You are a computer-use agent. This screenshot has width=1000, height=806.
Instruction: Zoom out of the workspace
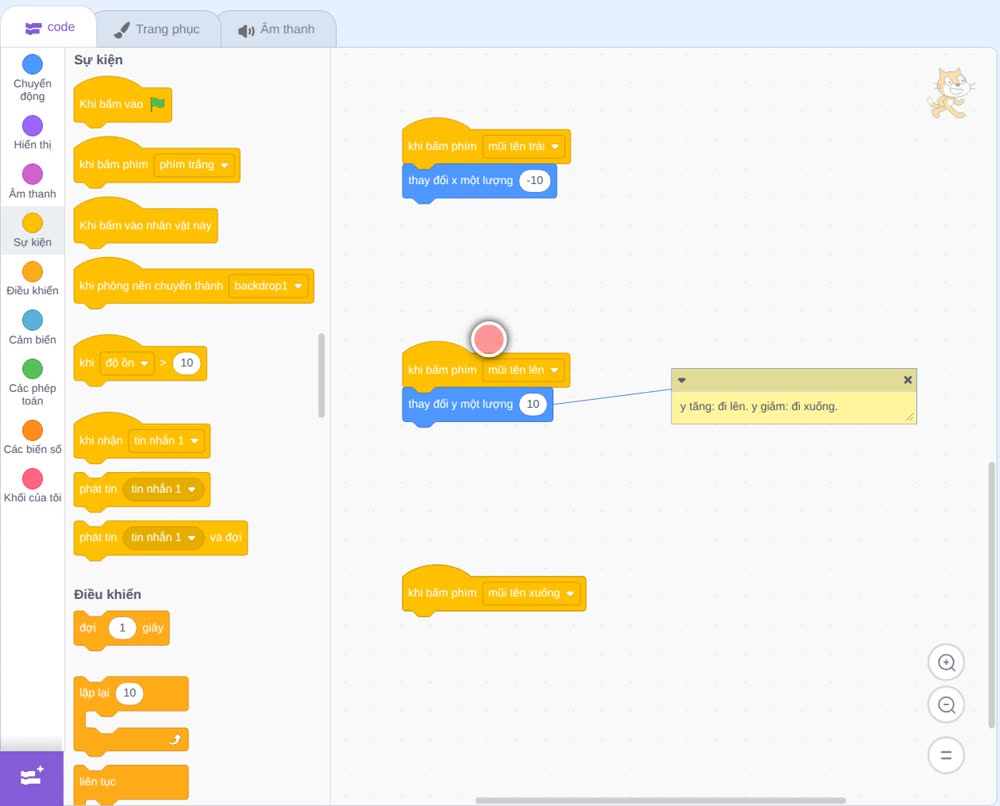click(946, 705)
